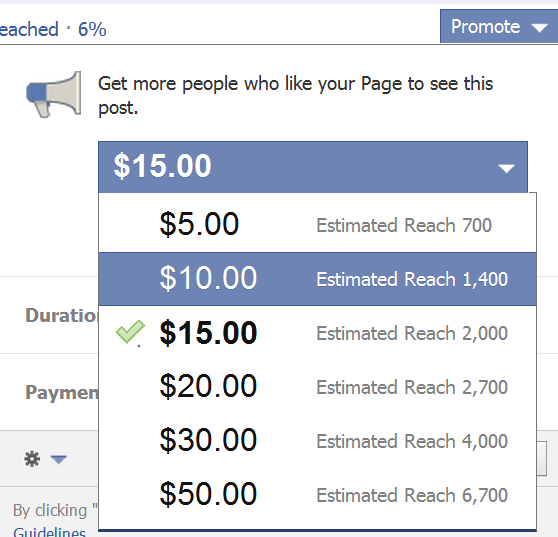
Task: Choose the $10.00 budget option
Action: tap(317, 279)
